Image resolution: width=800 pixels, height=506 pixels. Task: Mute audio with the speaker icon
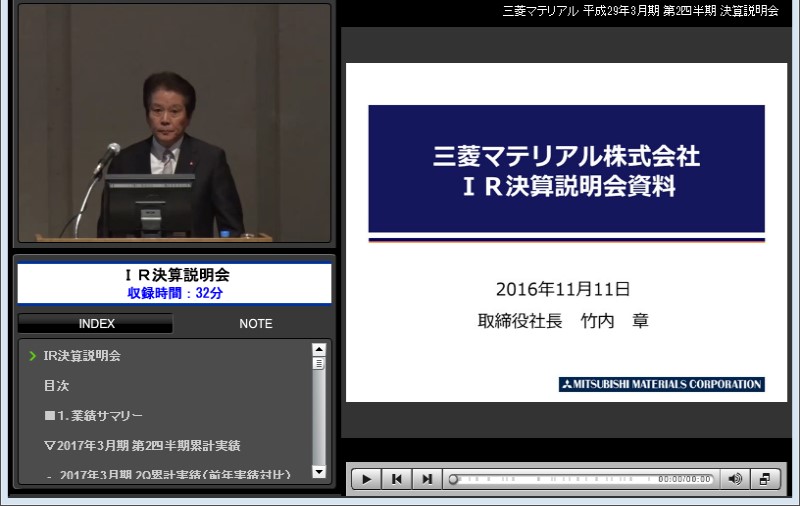[735, 479]
